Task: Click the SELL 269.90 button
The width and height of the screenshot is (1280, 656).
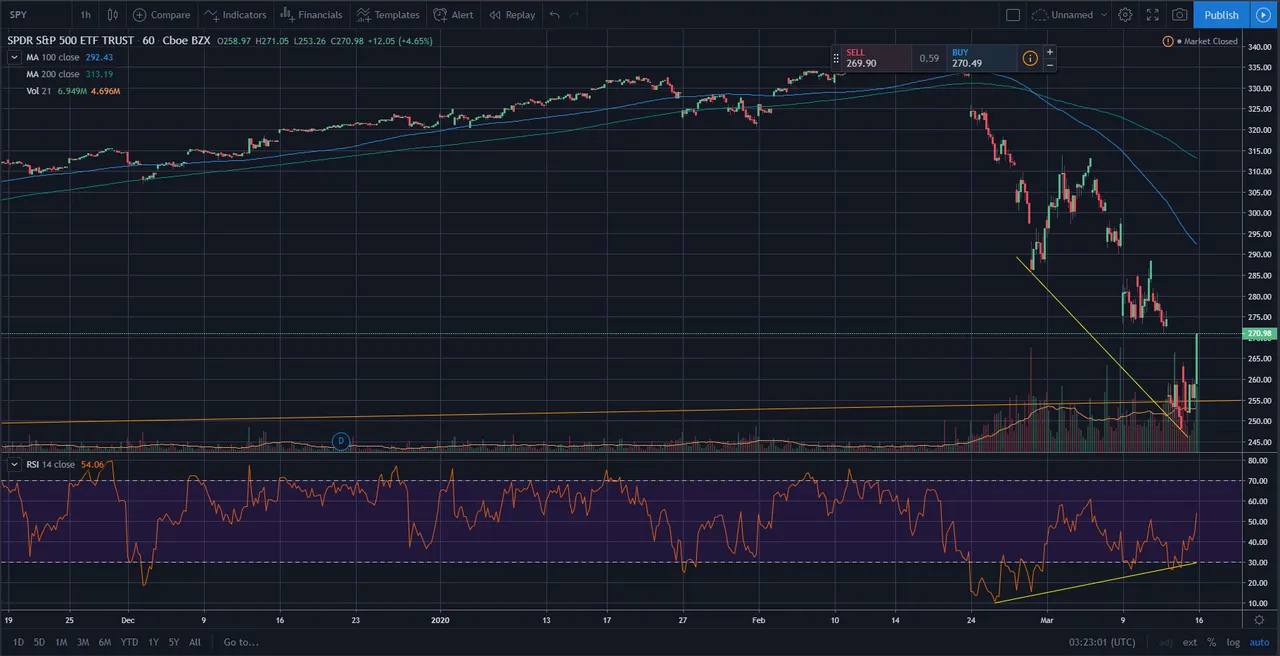Action: click(x=876, y=58)
